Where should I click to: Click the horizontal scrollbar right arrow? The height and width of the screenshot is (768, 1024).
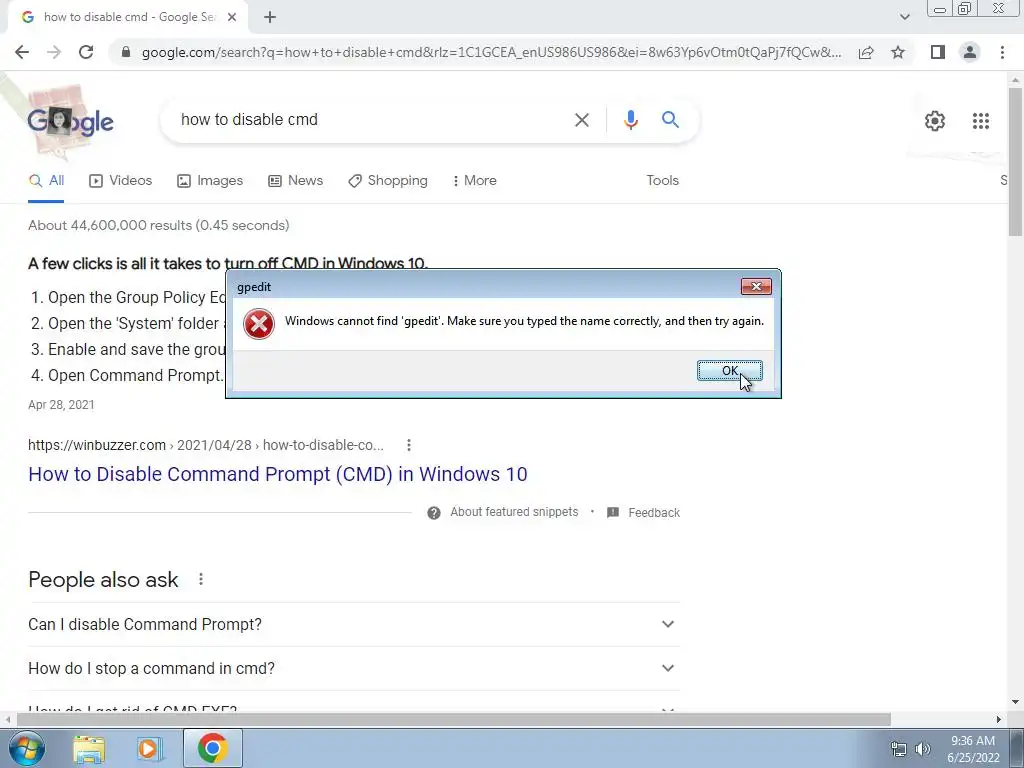tap(999, 719)
